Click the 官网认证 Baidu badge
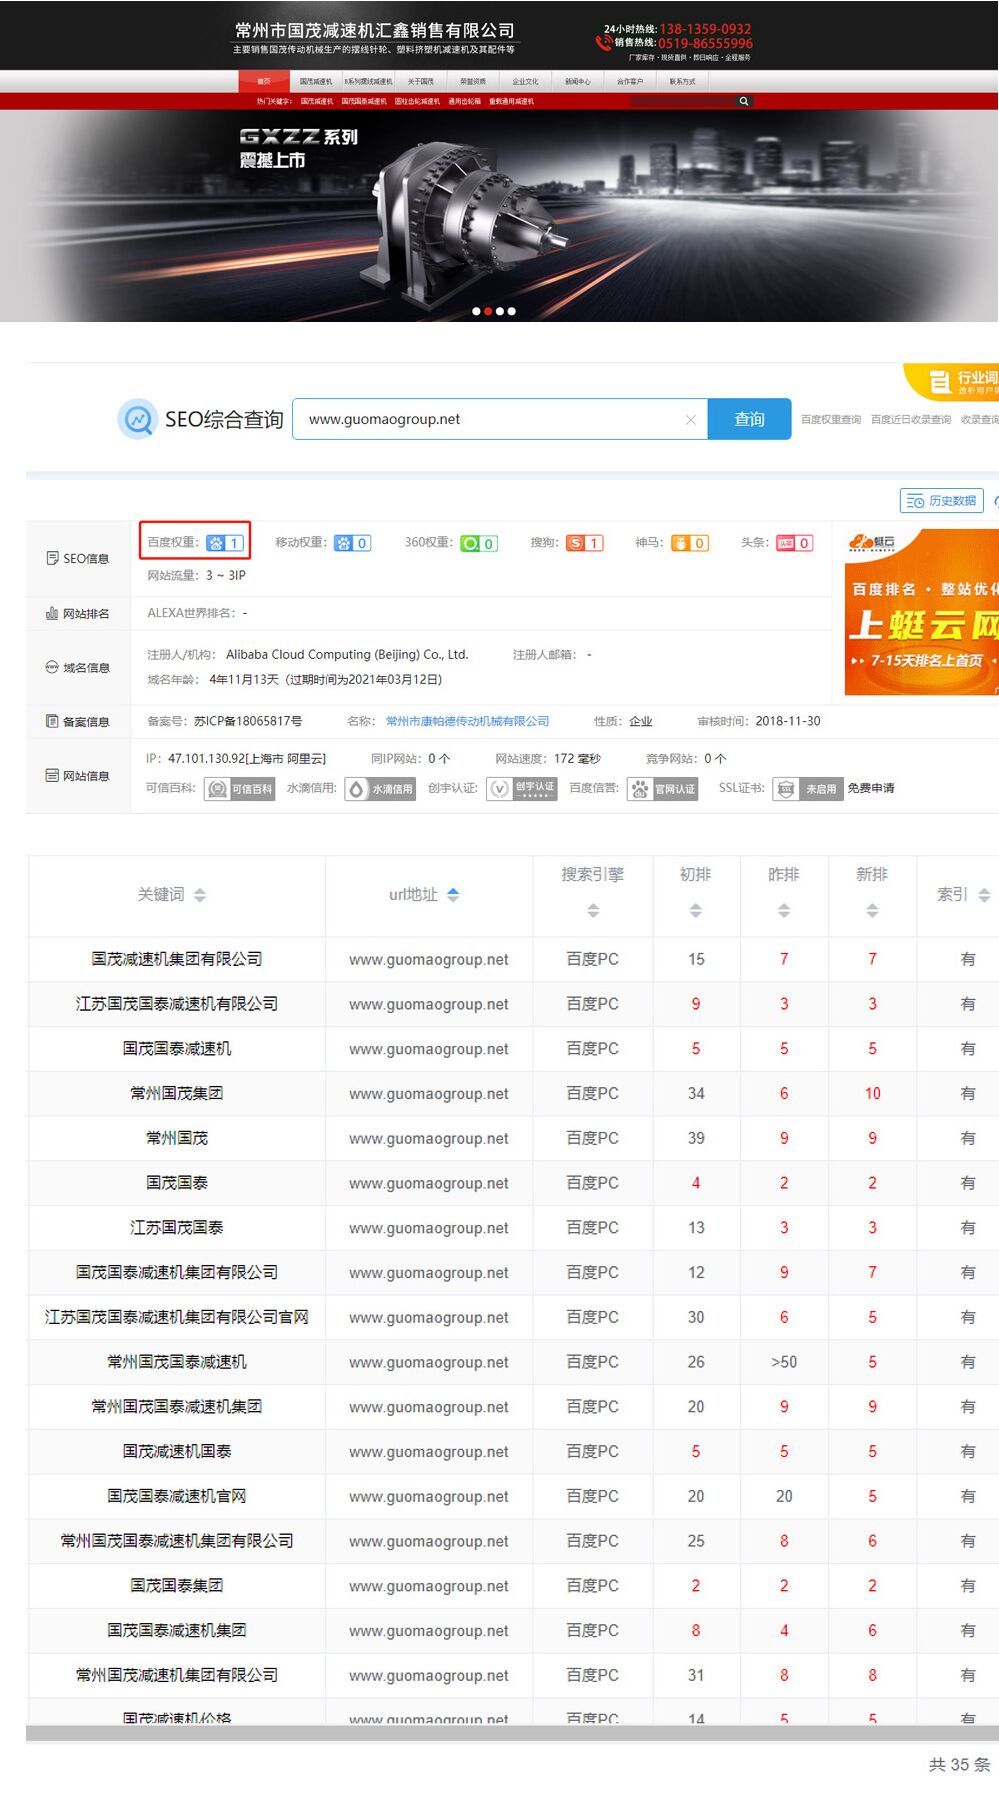This screenshot has height=1806, width=999. [x=662, y=789]
